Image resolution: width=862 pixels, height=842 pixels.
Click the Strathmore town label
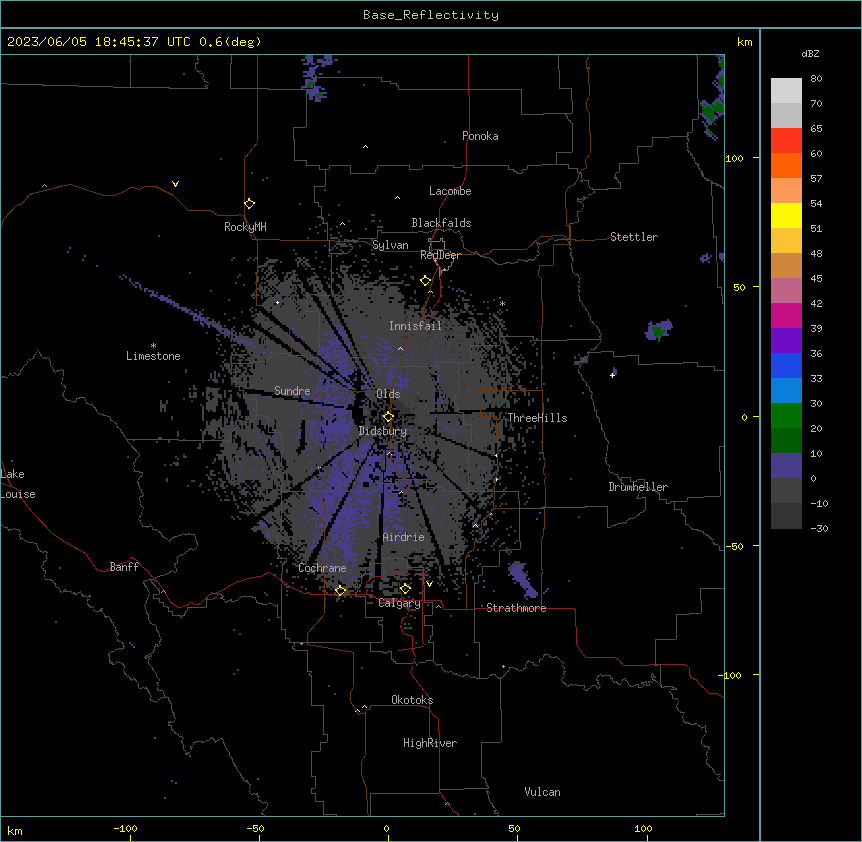tap(516, 608)
